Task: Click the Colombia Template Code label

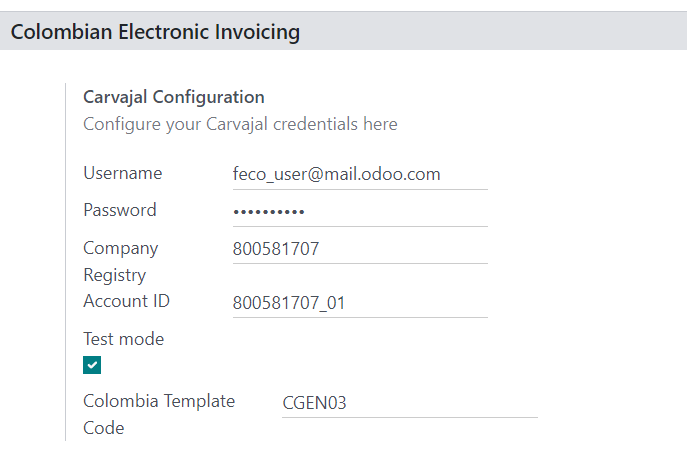Action: coord(159,414)
